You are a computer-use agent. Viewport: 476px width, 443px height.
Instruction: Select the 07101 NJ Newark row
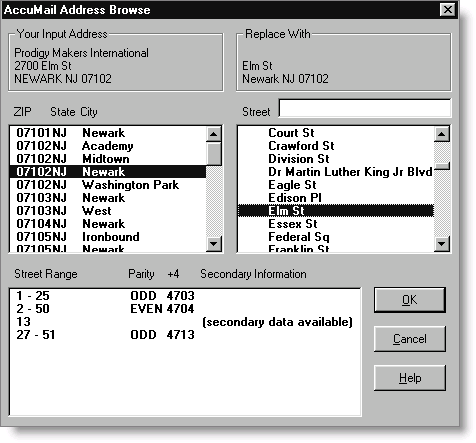108,133
